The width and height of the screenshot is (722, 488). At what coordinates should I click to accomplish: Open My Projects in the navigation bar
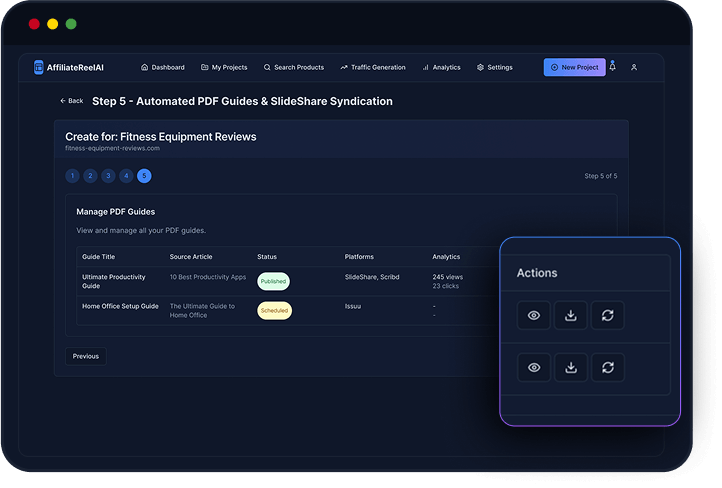pyautogui.click(x=224, y=67)
